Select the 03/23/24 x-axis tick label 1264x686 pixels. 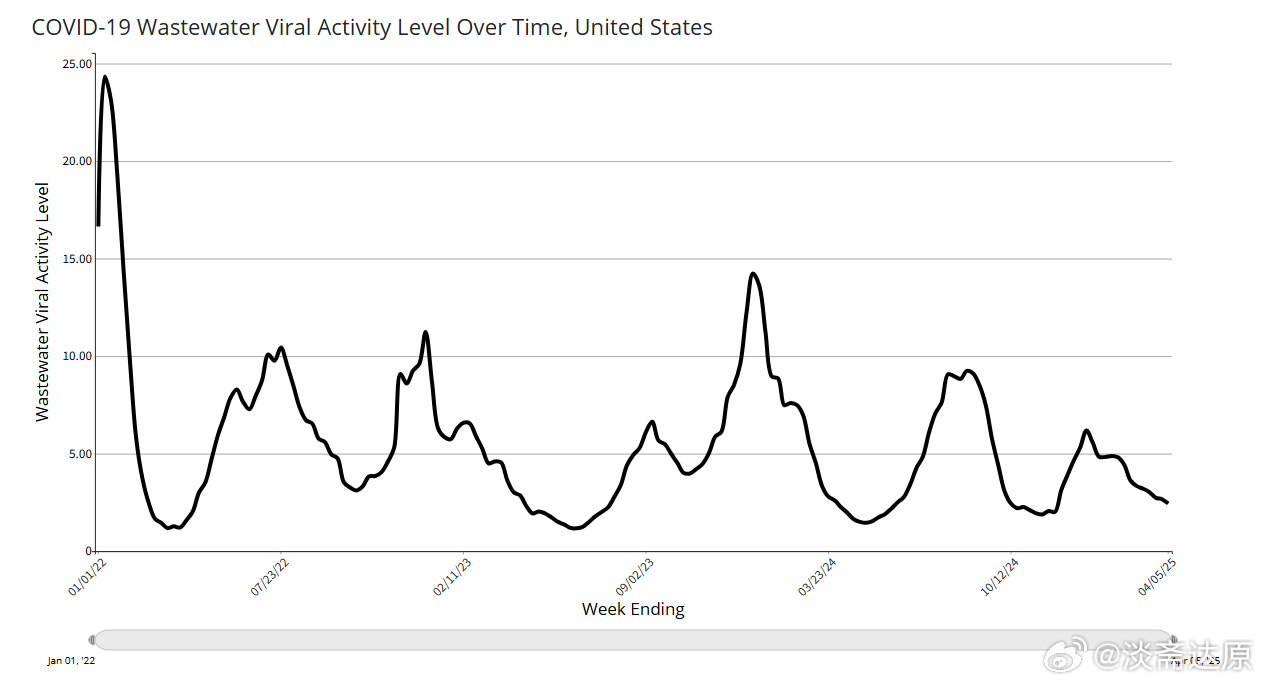(x=817, y=578)
